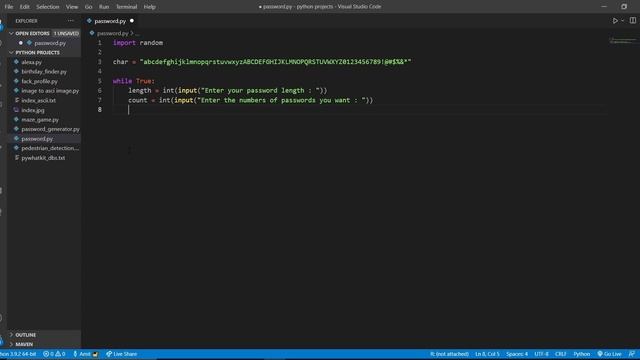Open index_ascii.txt in the explorer
This screenshot has height=360, width=640.
click(38, 100)
